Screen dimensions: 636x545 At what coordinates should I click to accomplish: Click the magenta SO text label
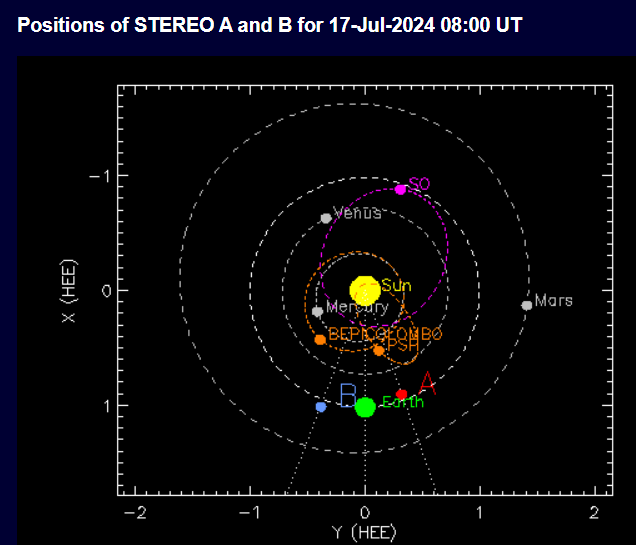click(x=419, y=184)
